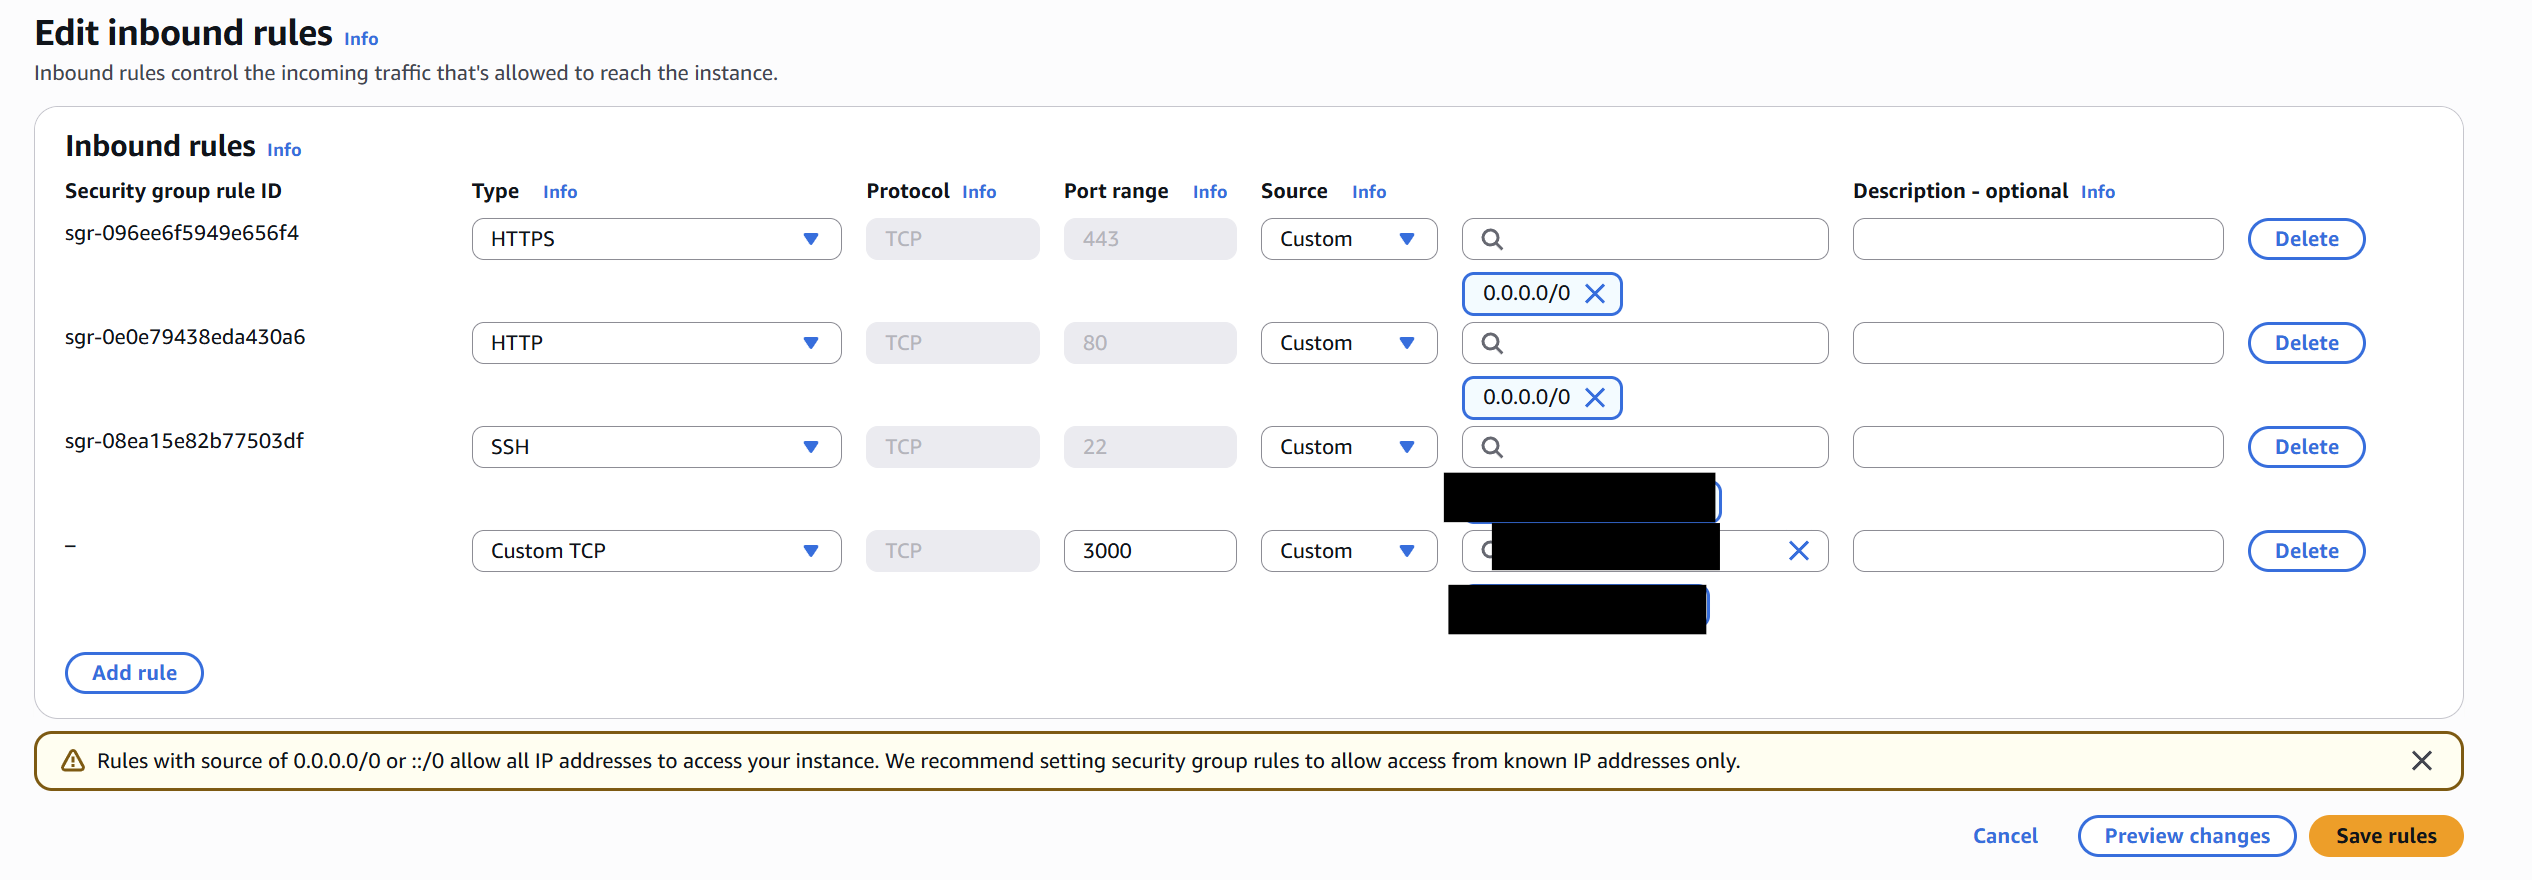The height and width of the screenshot is (880, 2532).
Task: Click source search field for HTTP rule
Action: tap(1645, 343)
